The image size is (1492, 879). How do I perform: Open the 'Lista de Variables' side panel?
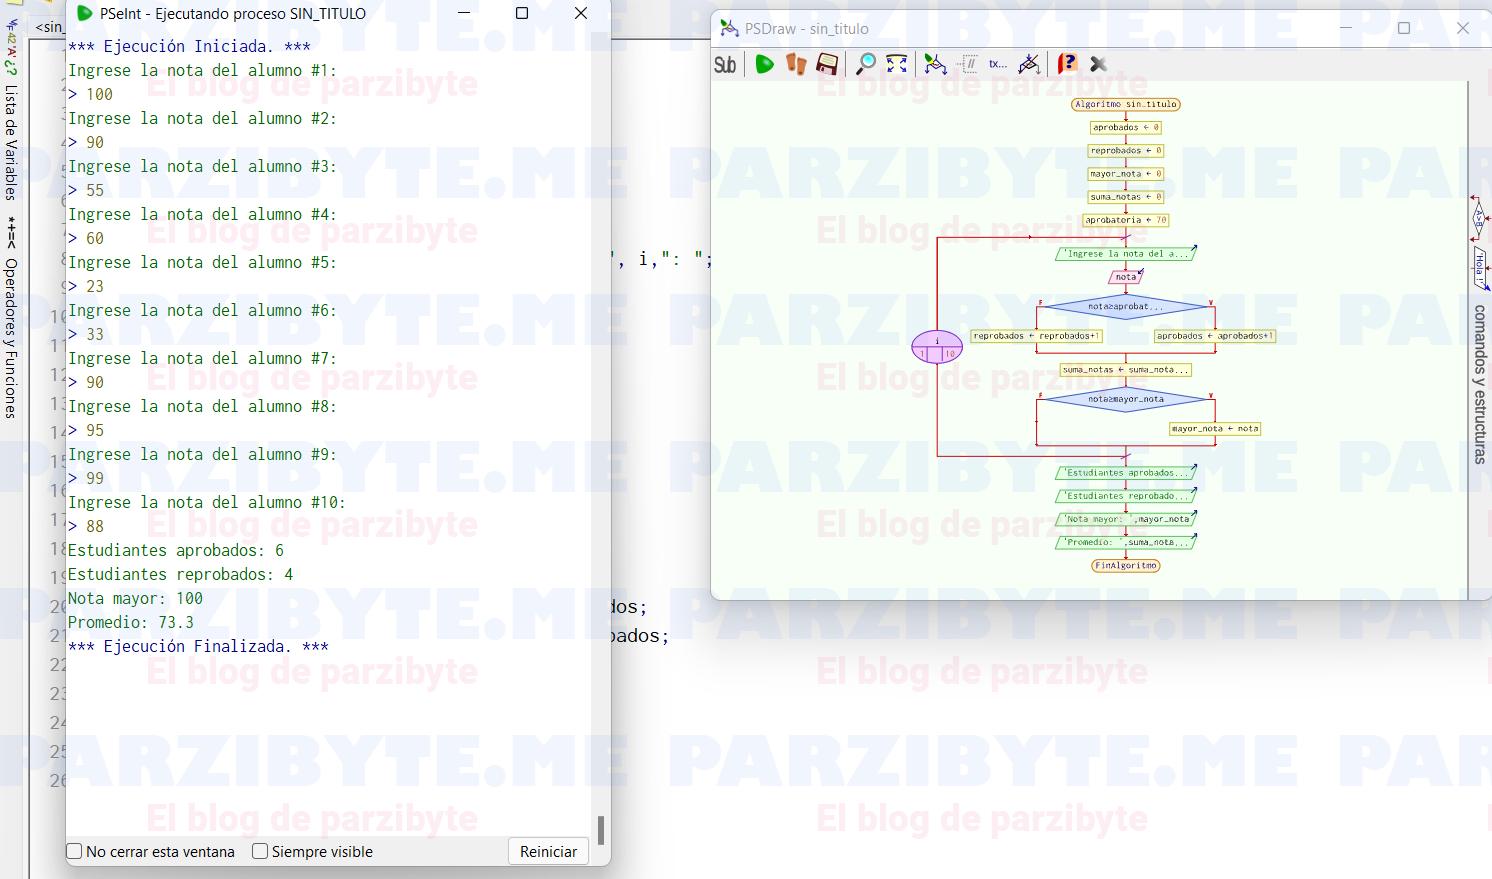click(x=11, y=142)
